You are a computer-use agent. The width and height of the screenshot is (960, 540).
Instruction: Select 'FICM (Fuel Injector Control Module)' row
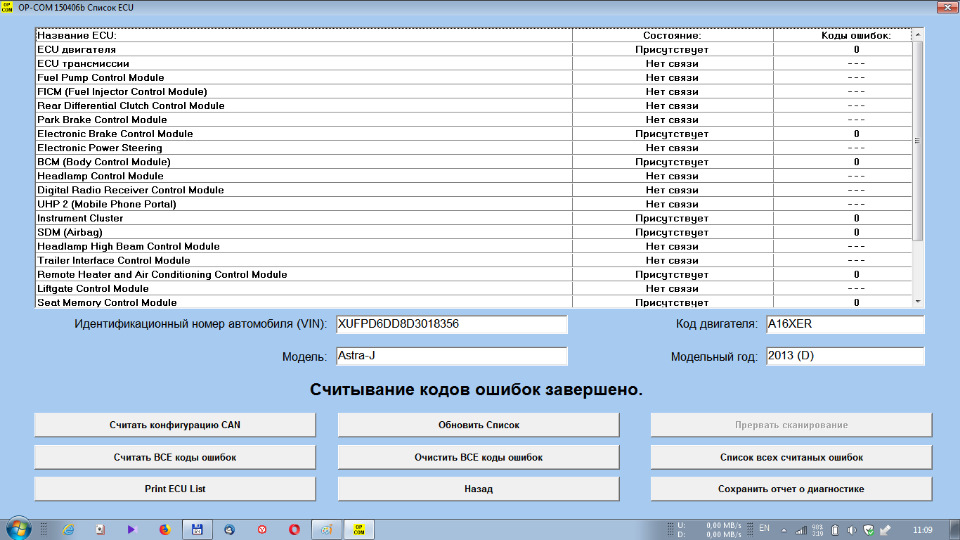pyautogui.click(x=474, y=92)
